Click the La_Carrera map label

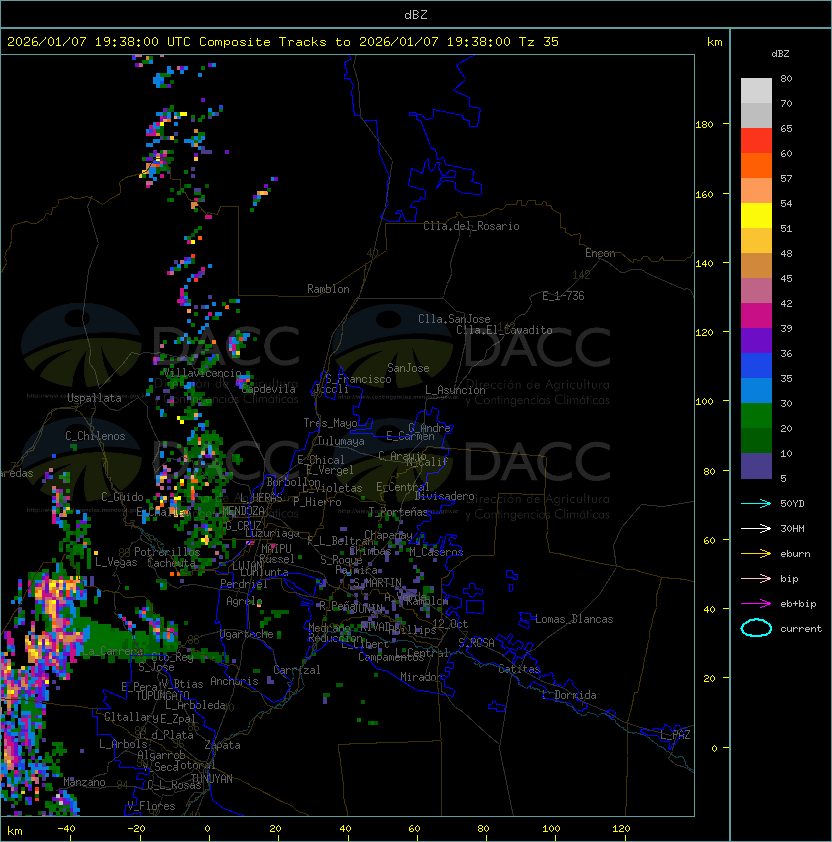(x=113, y=651)
